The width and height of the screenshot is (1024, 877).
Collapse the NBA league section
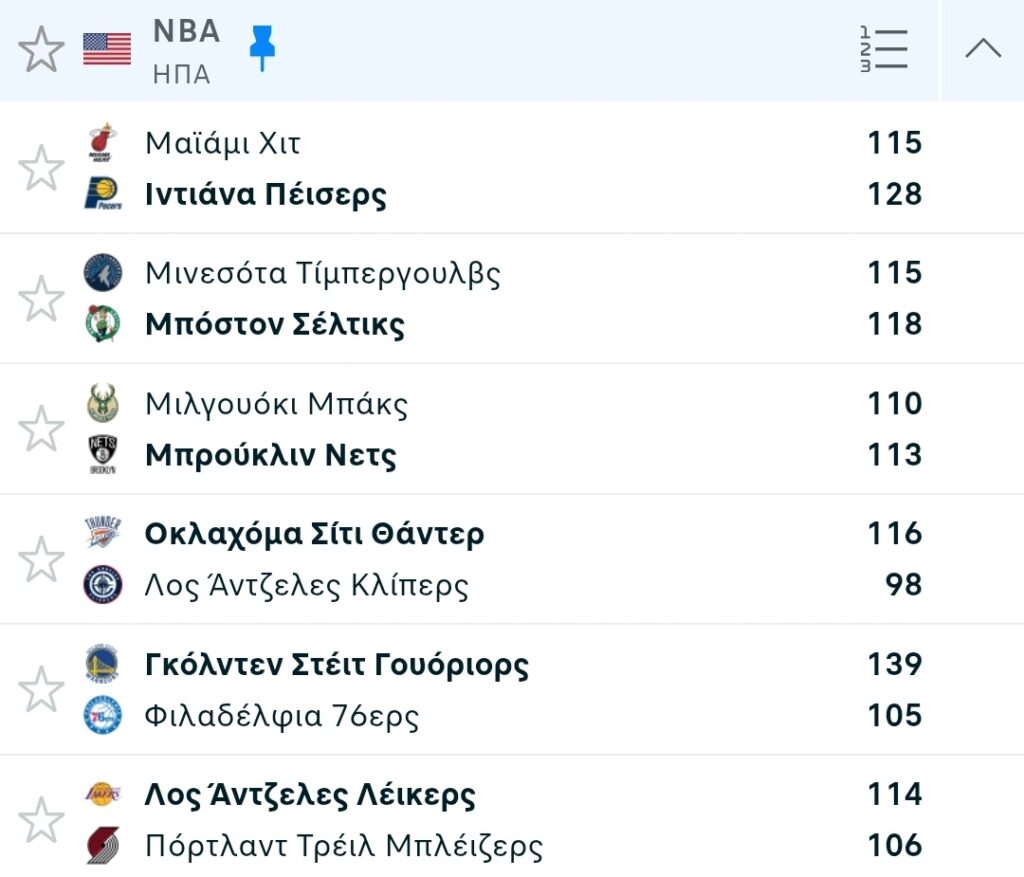tap(982, 49)
